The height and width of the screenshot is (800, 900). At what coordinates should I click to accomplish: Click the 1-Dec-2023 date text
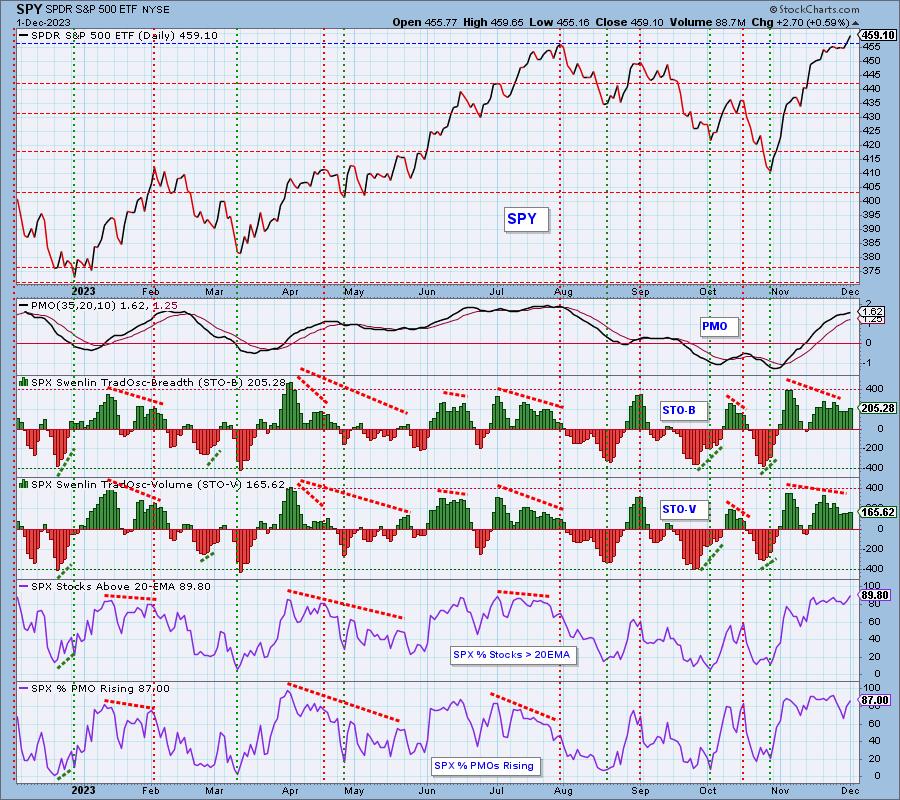tap(44, 22)
